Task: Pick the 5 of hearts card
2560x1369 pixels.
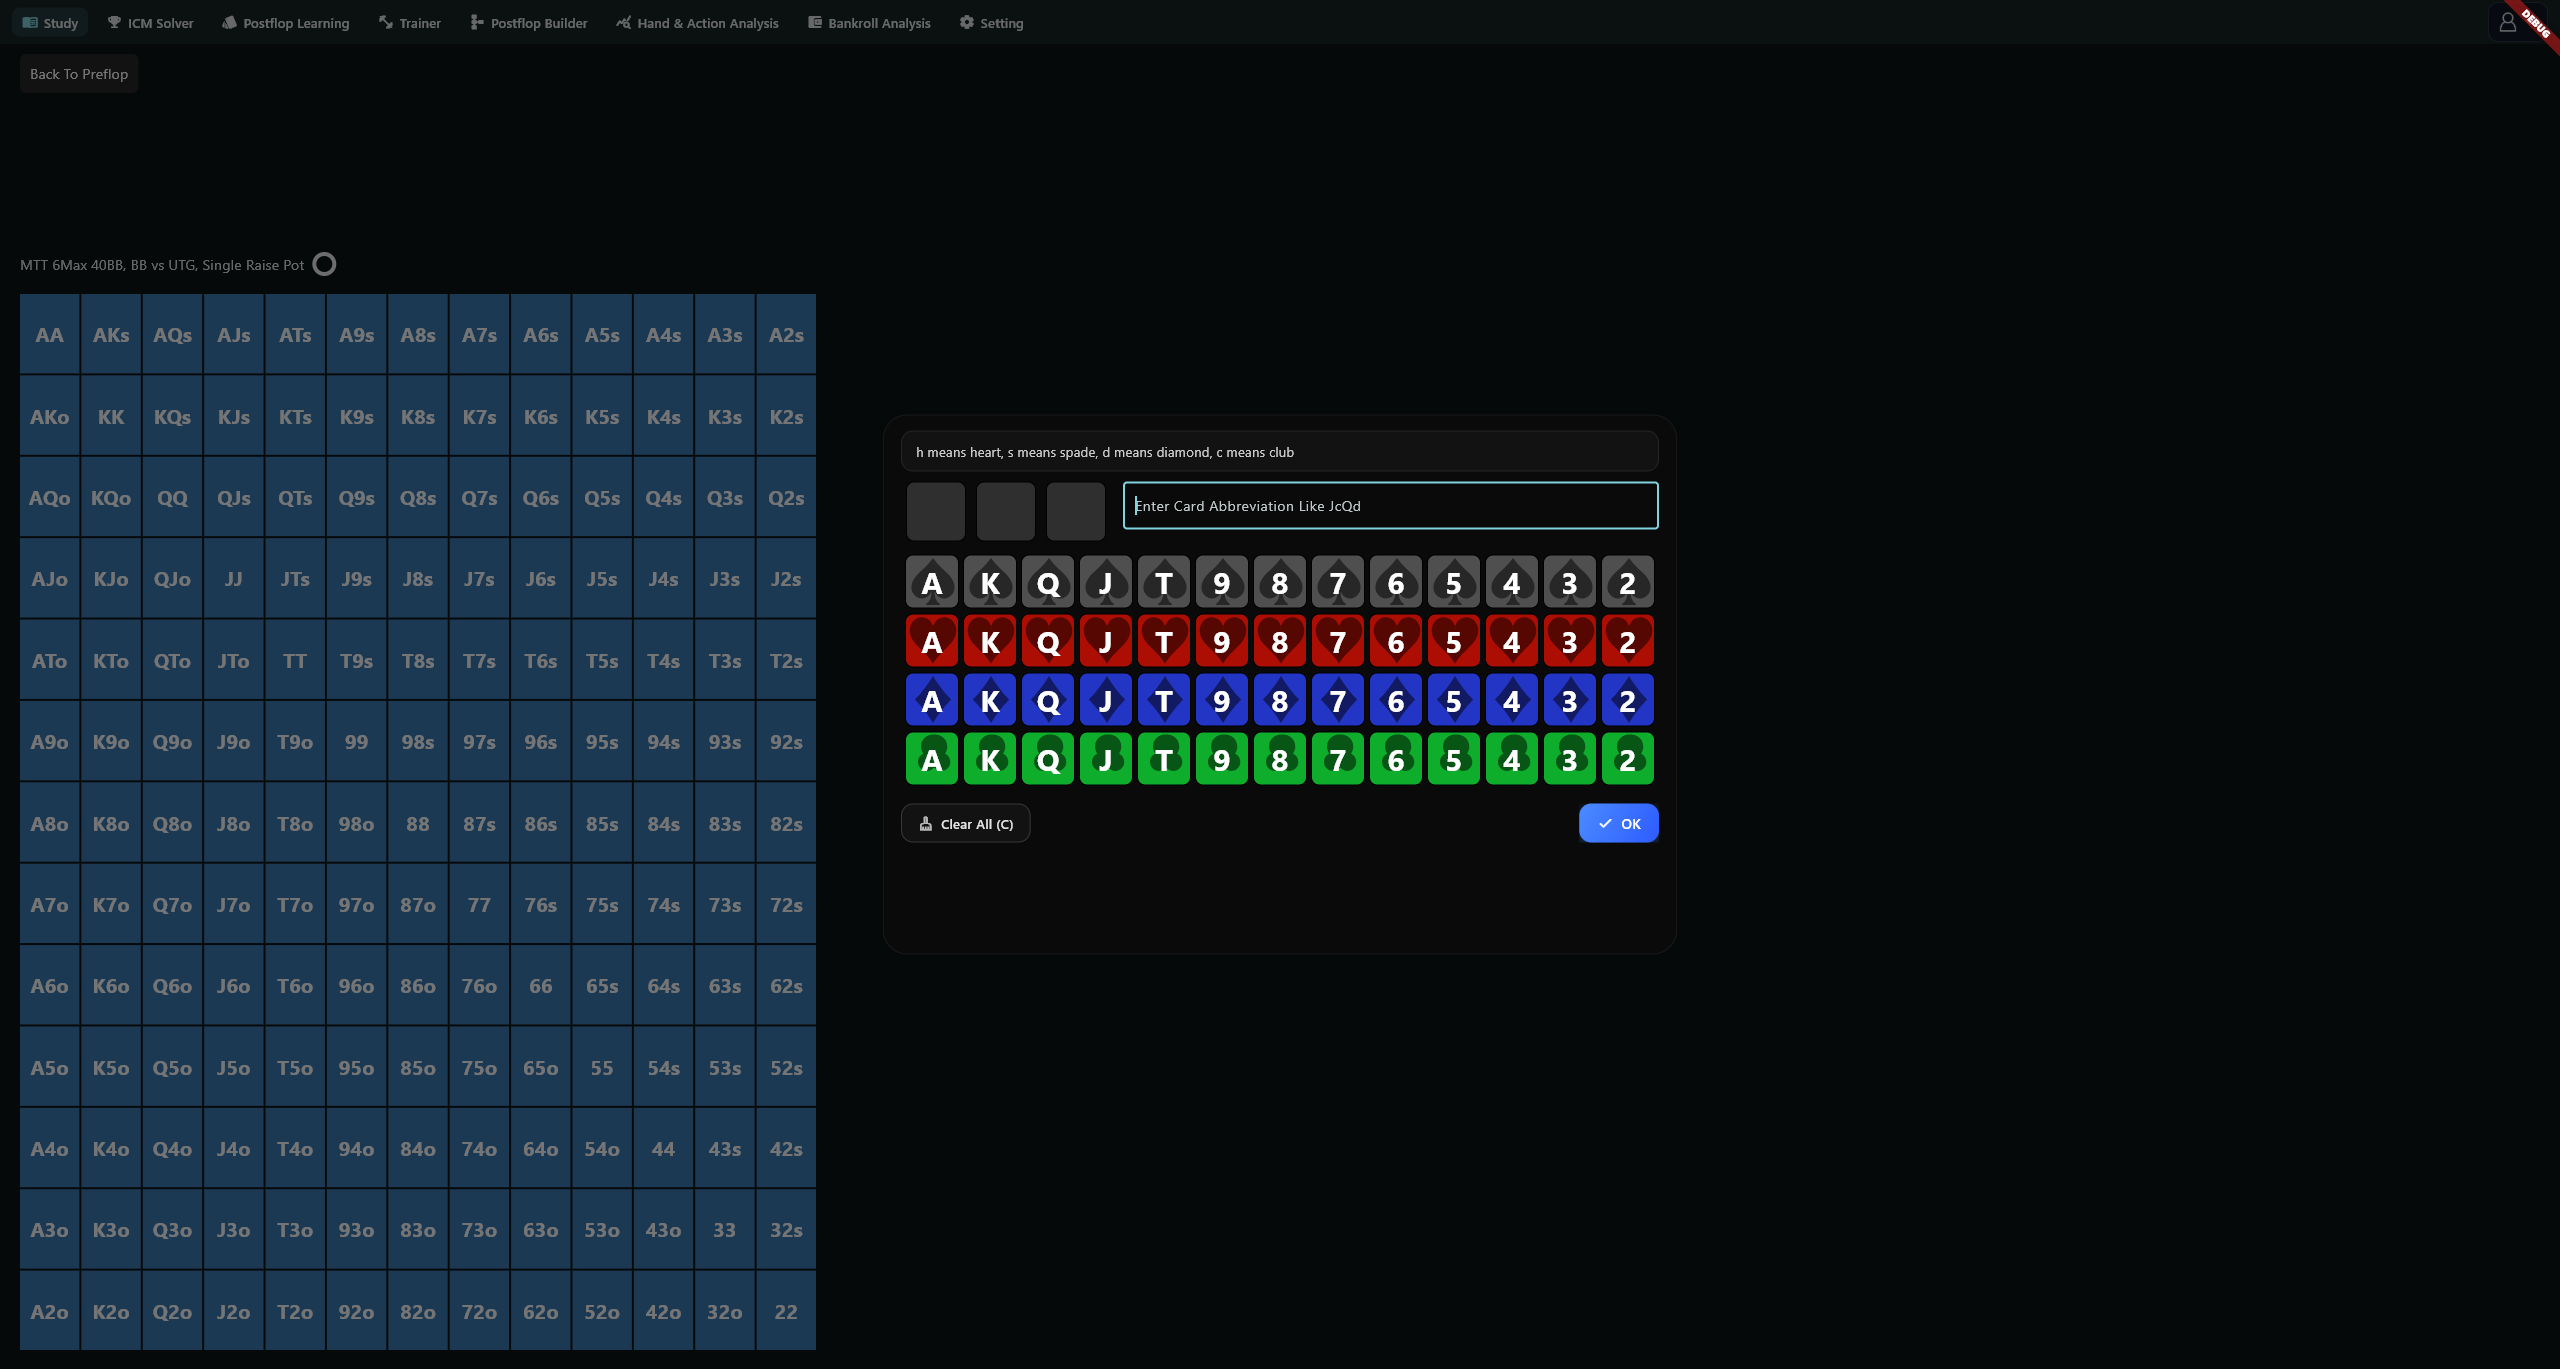Action: click(1453, 641)
